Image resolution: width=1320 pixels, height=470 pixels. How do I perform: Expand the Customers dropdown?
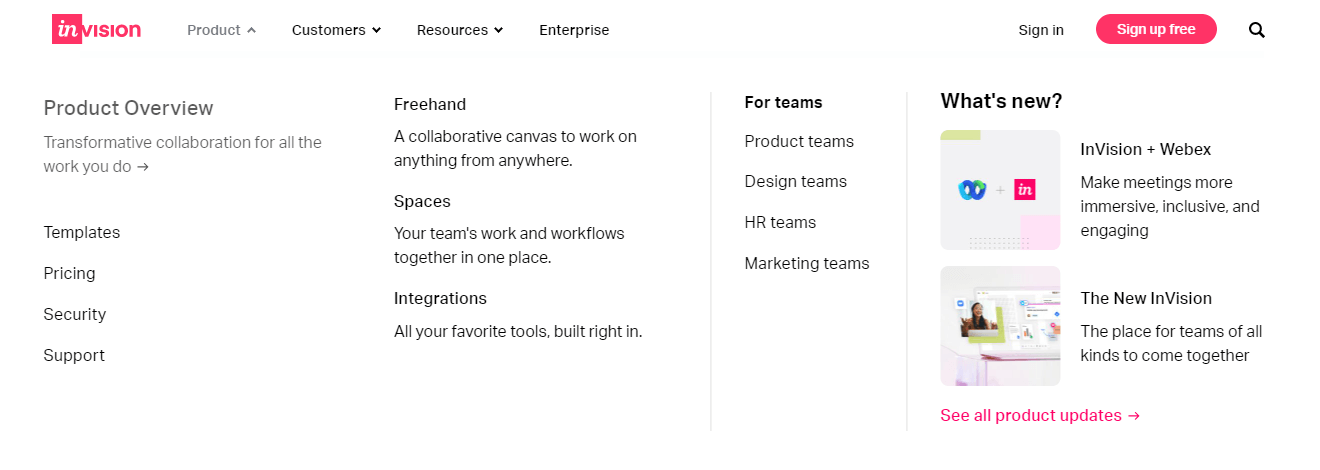tap(336, 30)
